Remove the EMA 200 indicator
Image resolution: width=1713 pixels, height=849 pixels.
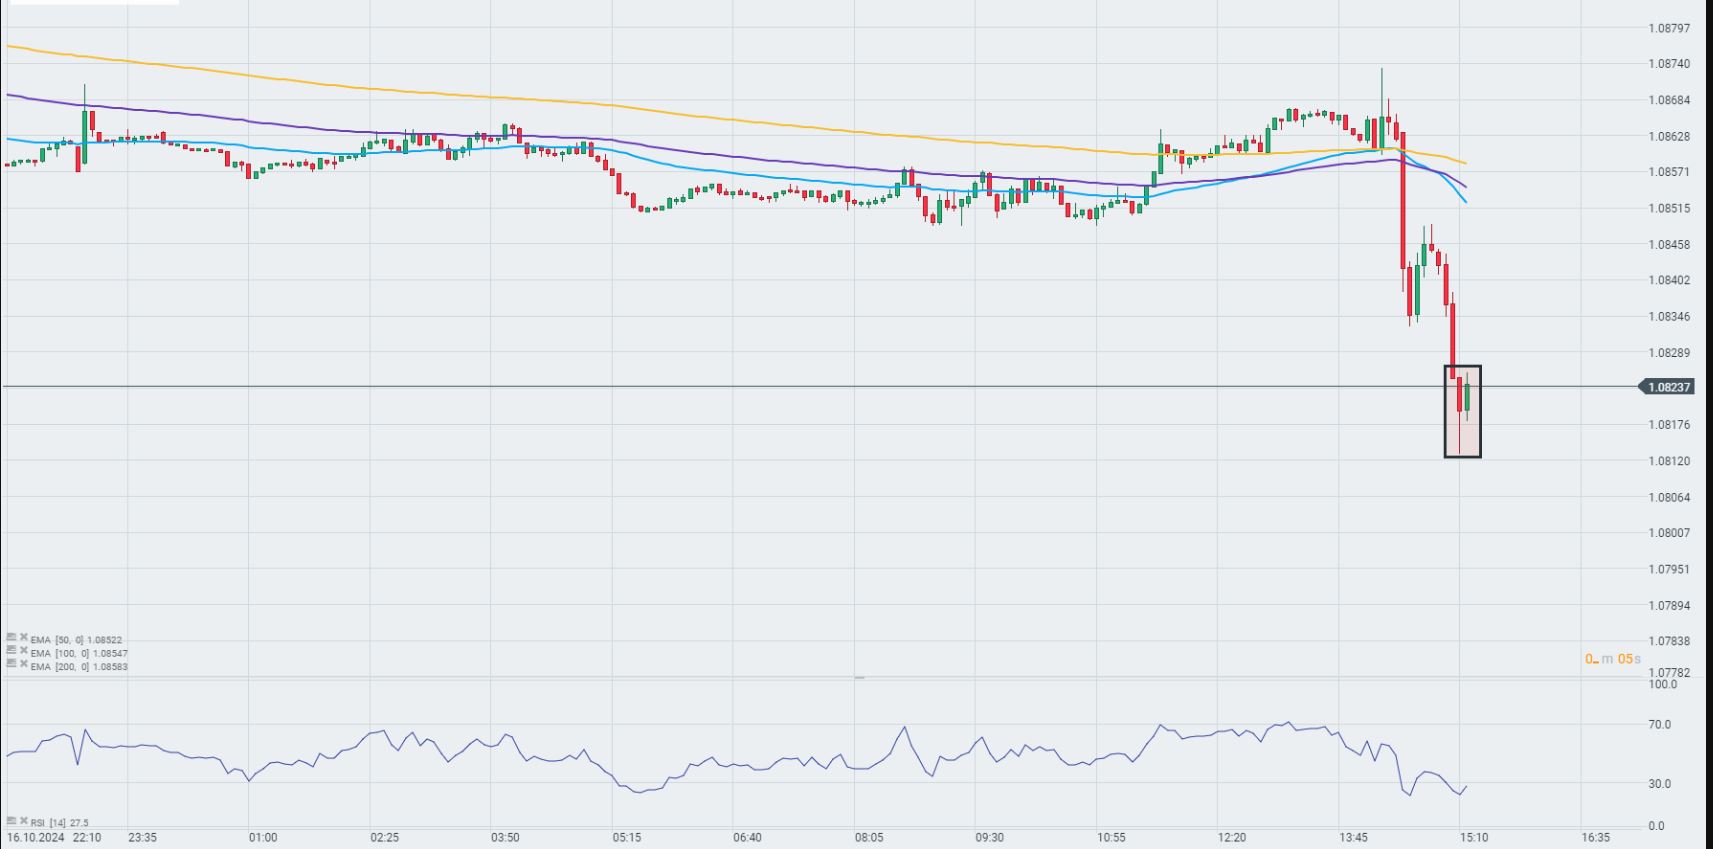tap(23, 663)
